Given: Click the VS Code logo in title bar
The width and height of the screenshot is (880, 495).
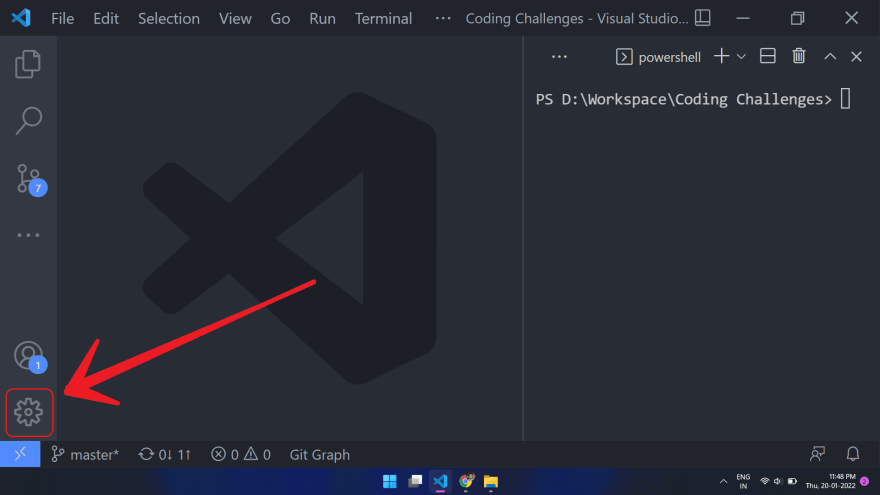Looking at the screenshot, I should 21,18.
